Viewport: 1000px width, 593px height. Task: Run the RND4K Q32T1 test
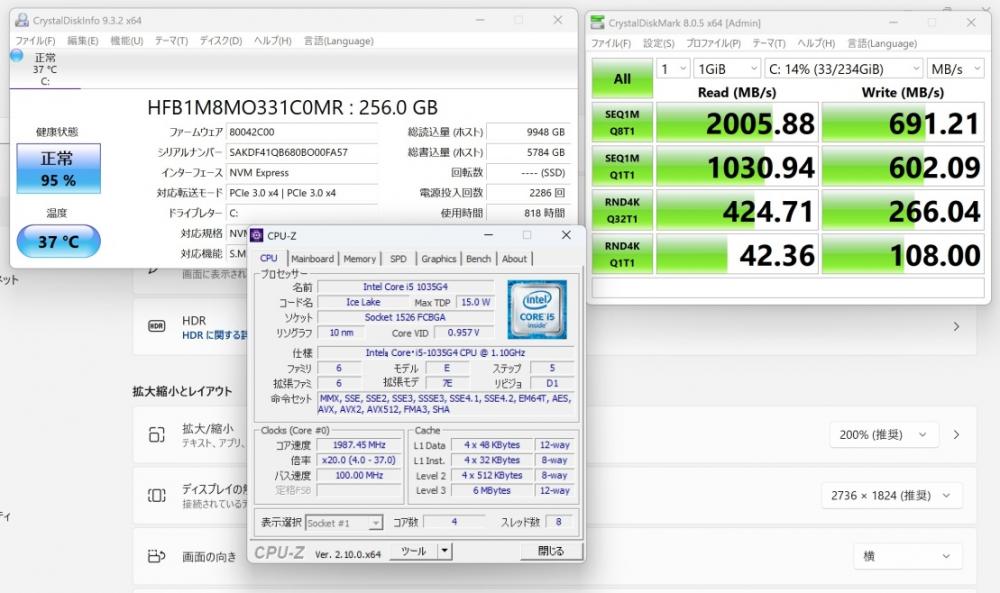(622, 210)
